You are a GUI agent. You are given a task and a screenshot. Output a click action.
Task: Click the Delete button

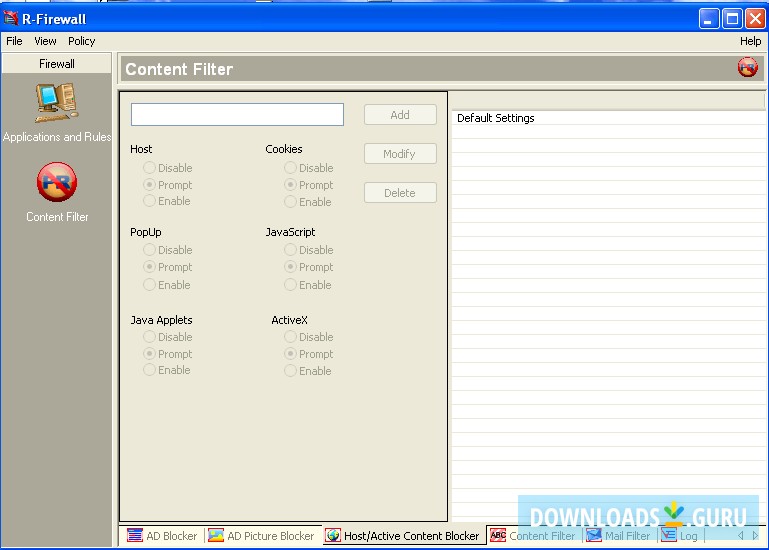[400, 193]
